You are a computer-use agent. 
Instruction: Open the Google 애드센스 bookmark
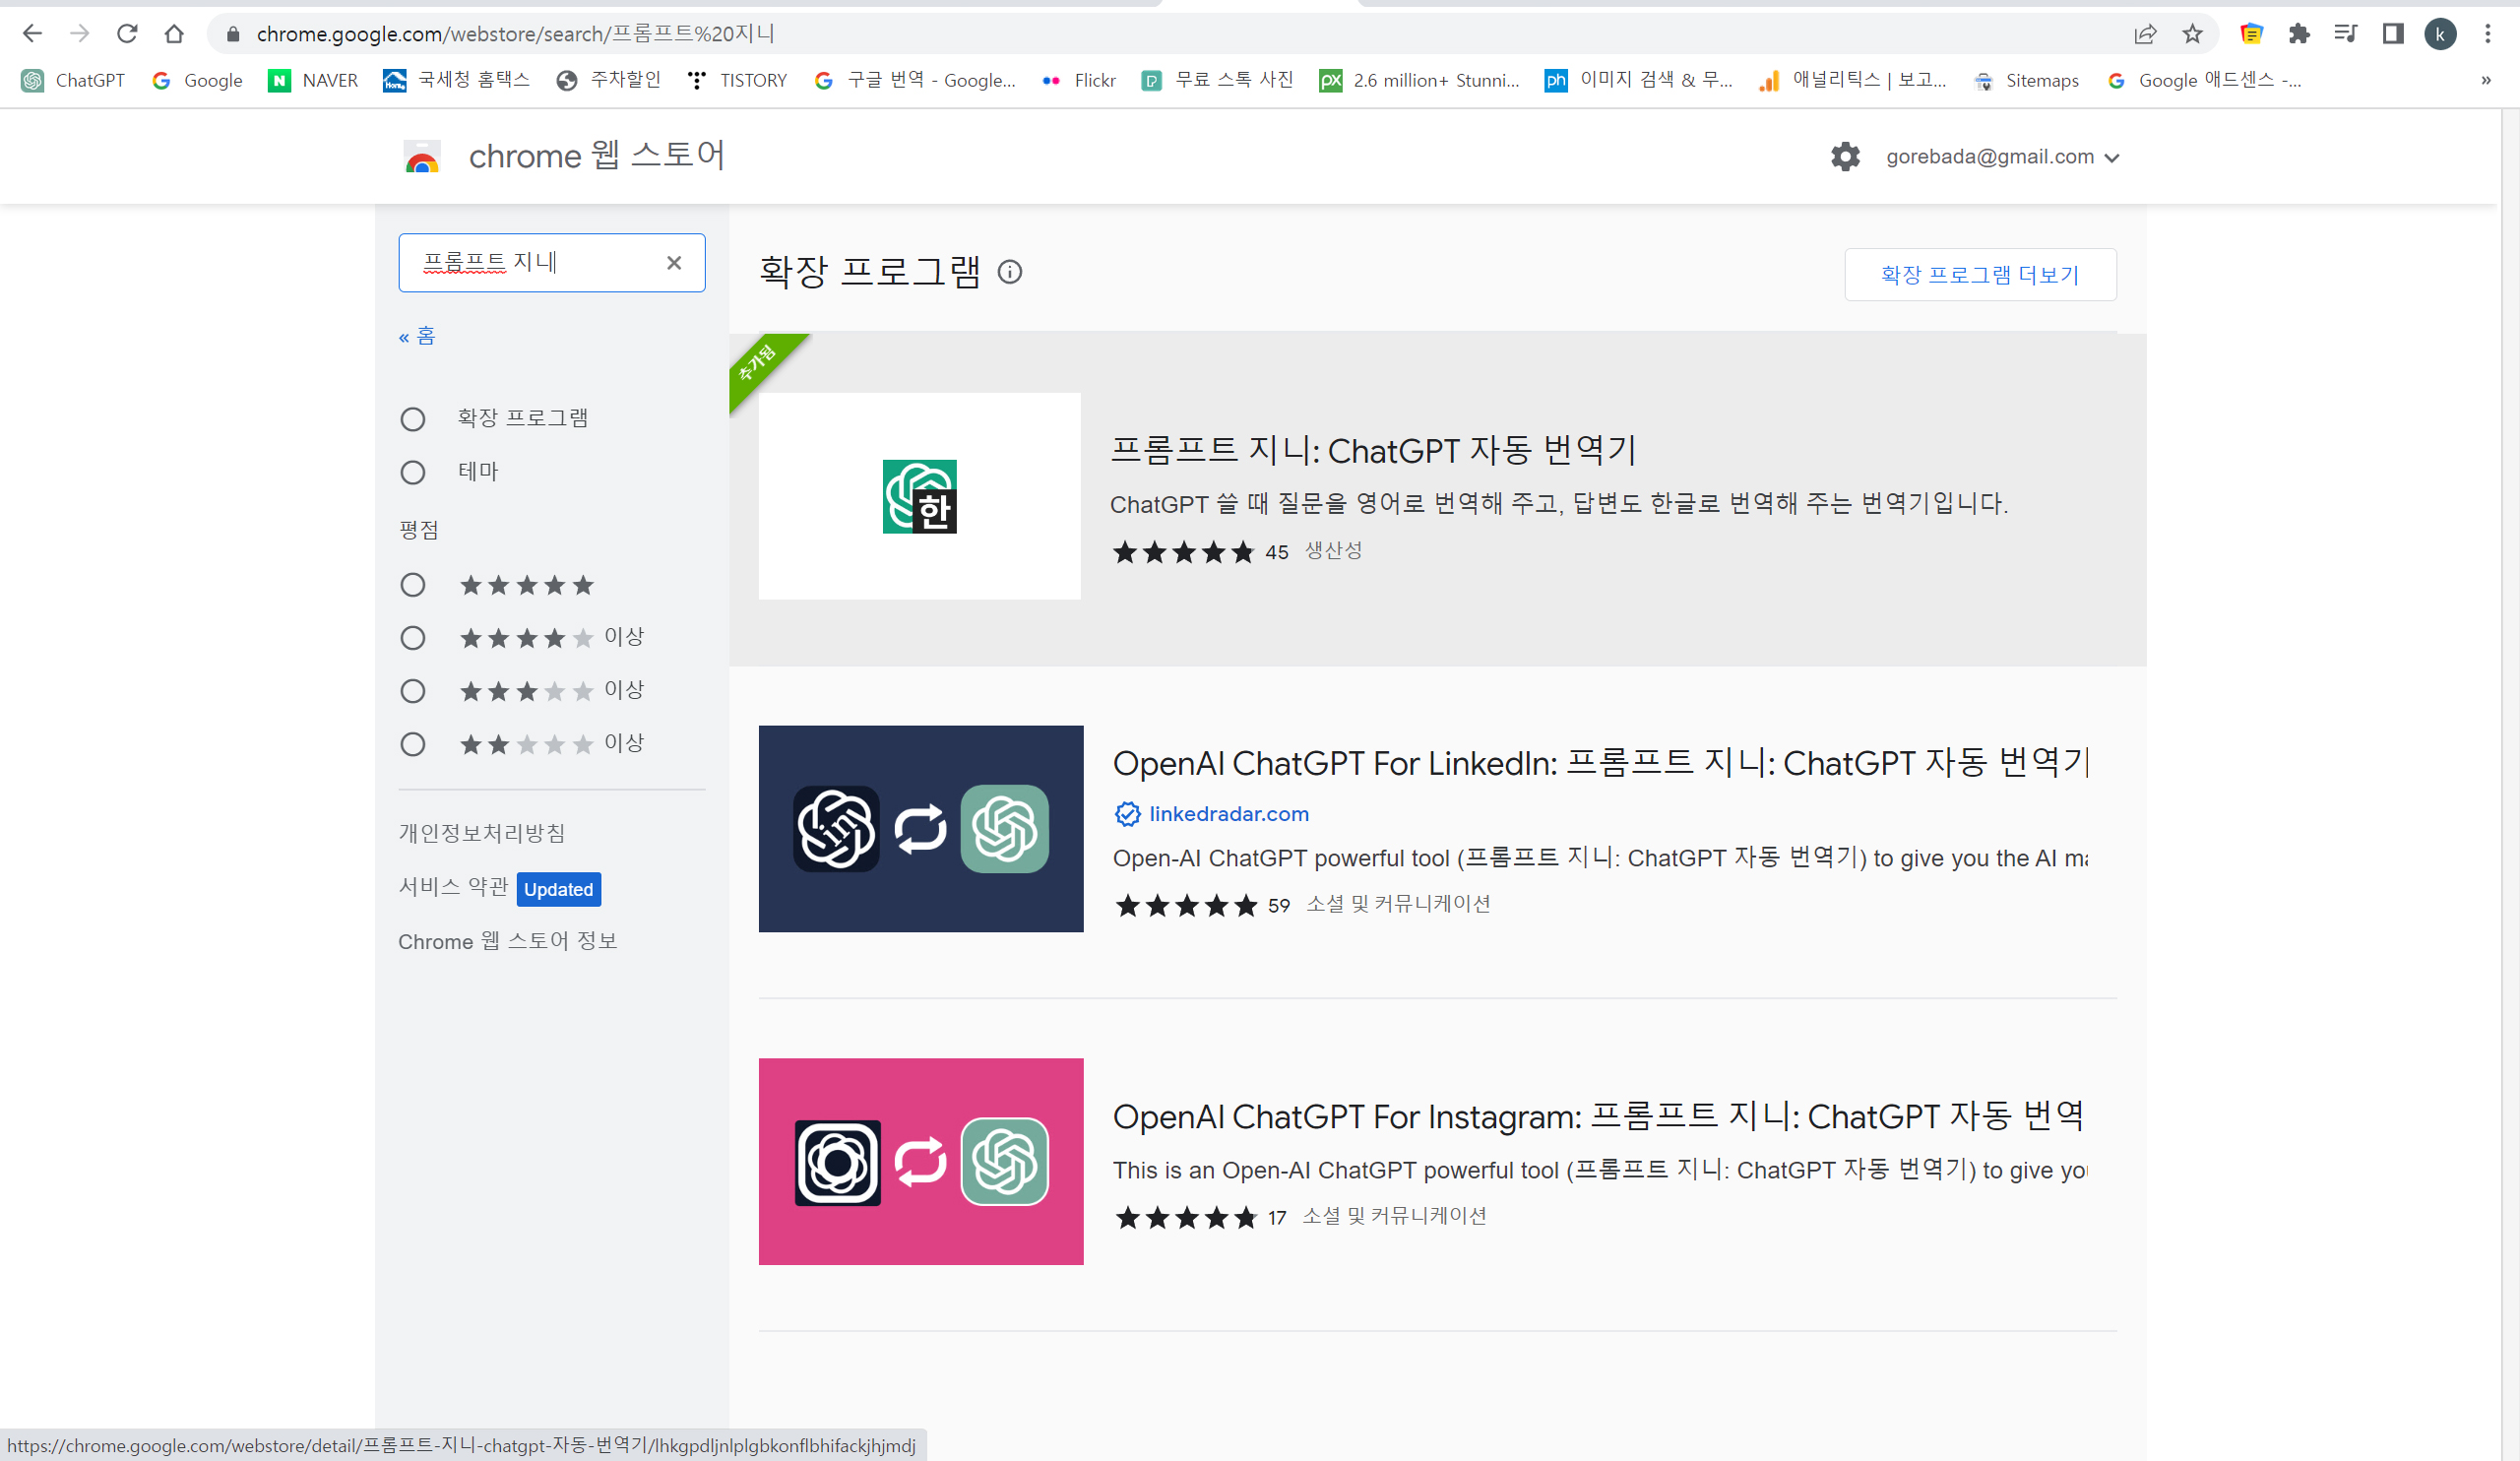click(2204, 80)
